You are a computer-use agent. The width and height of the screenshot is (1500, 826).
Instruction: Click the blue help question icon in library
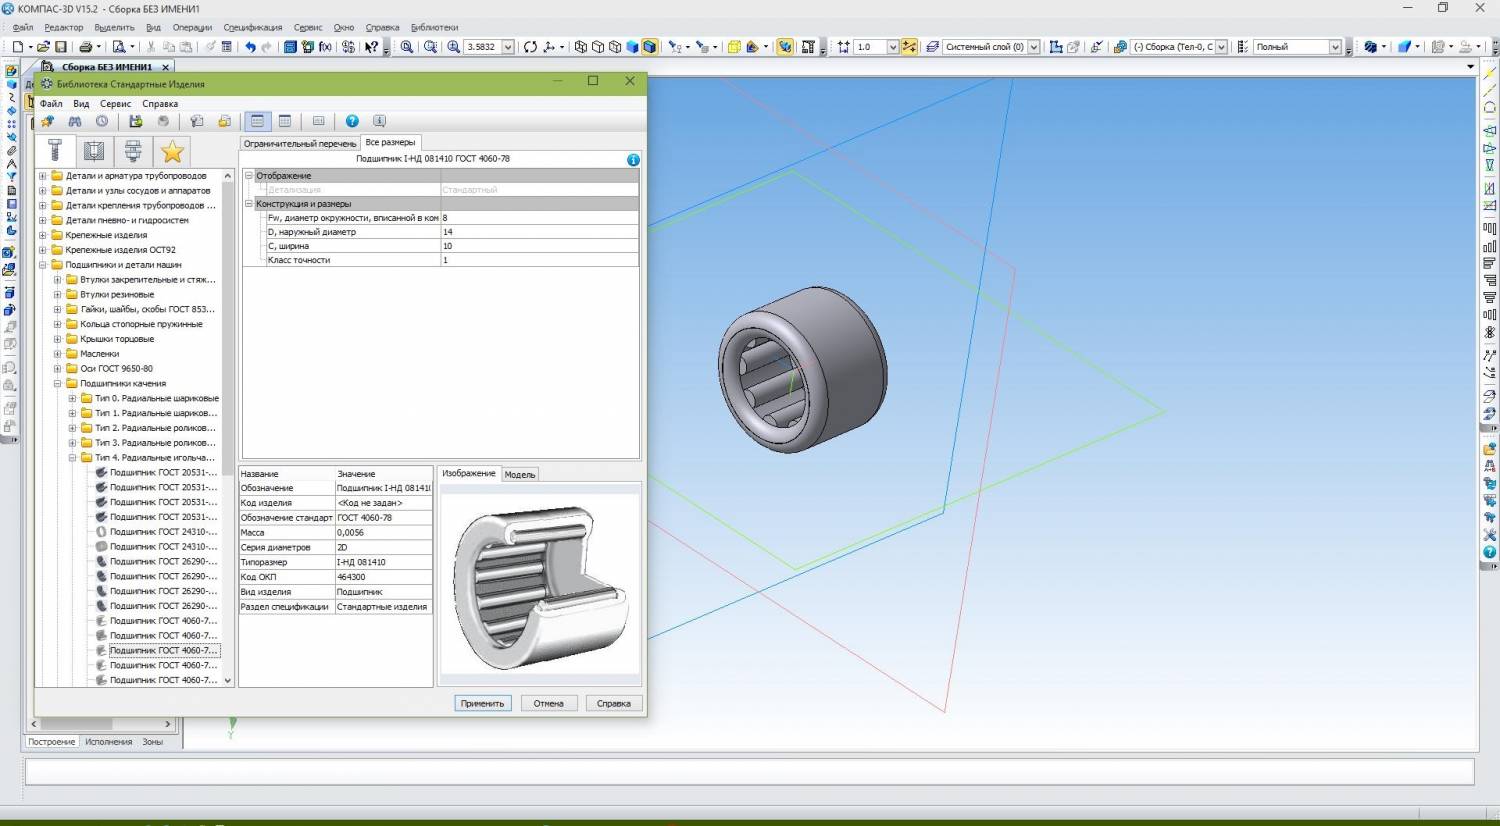coord(352,121)
